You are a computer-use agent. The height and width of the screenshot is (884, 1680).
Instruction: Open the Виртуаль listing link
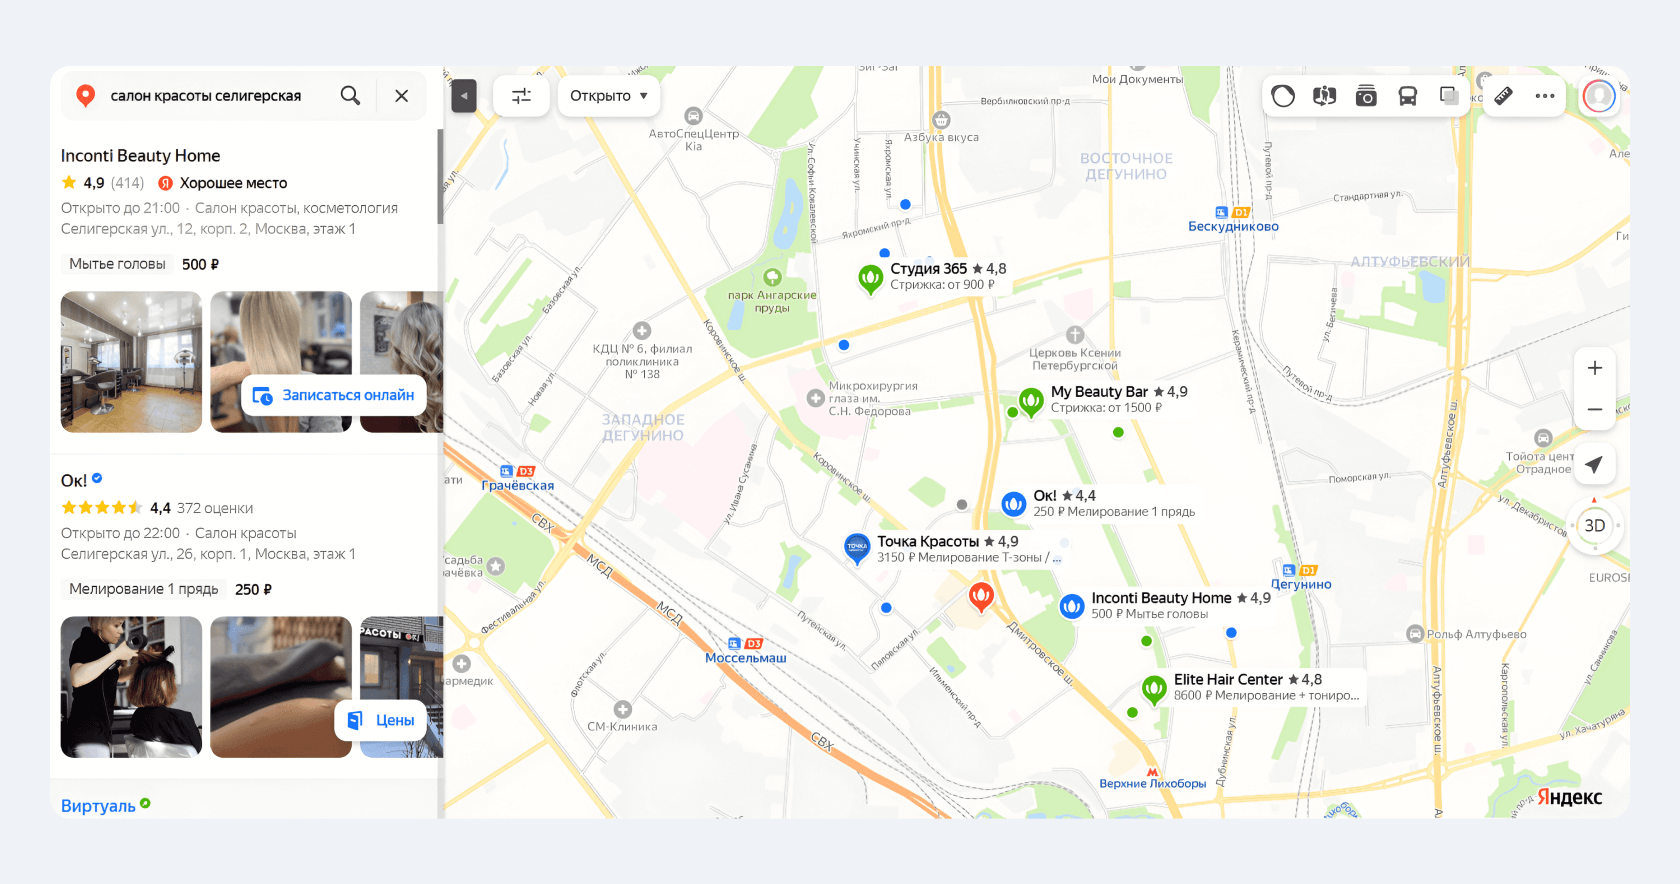(98, 806)
